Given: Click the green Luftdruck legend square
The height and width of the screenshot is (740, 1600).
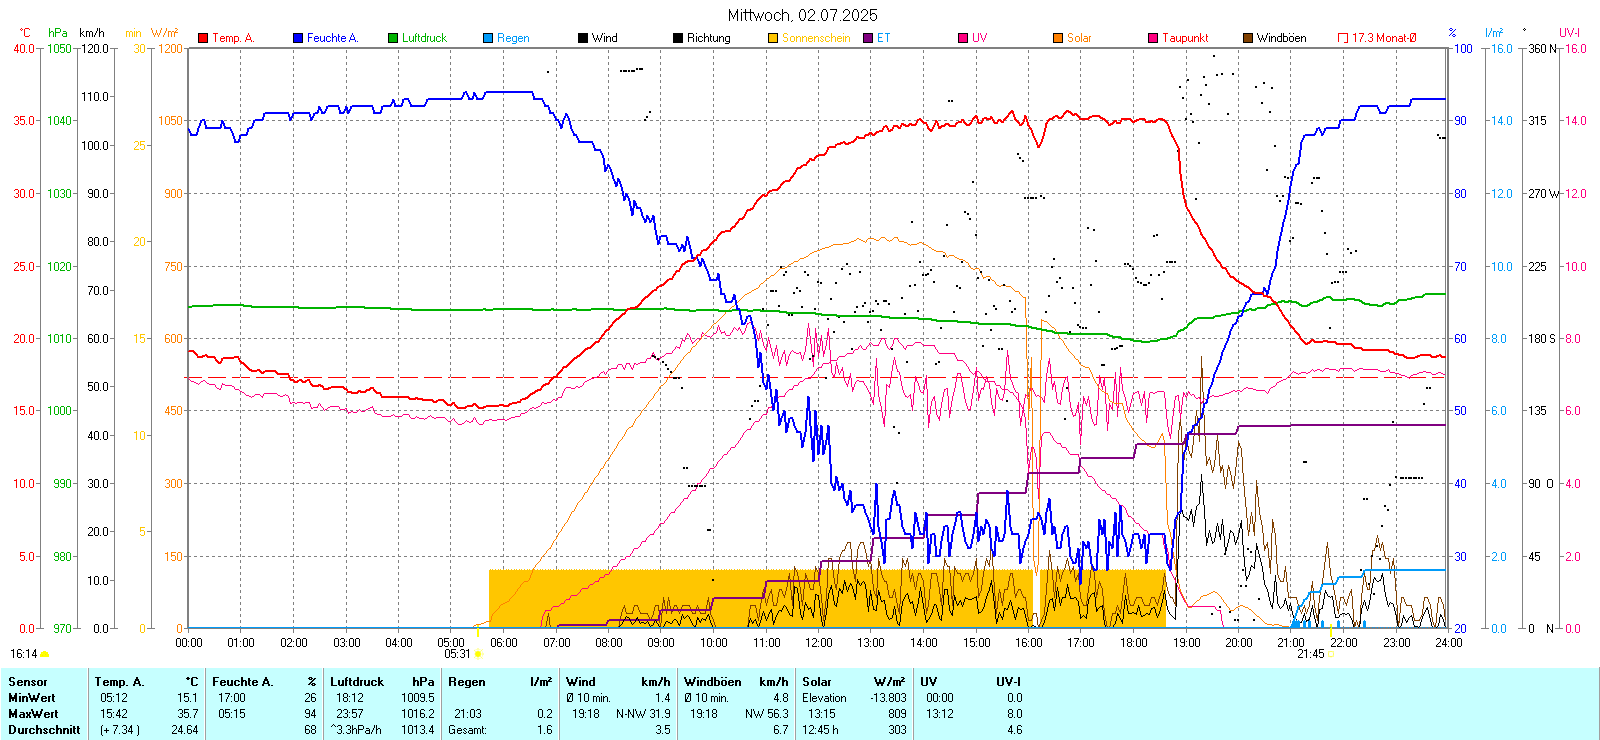Looking at the screenshot, I should point(393,38).
